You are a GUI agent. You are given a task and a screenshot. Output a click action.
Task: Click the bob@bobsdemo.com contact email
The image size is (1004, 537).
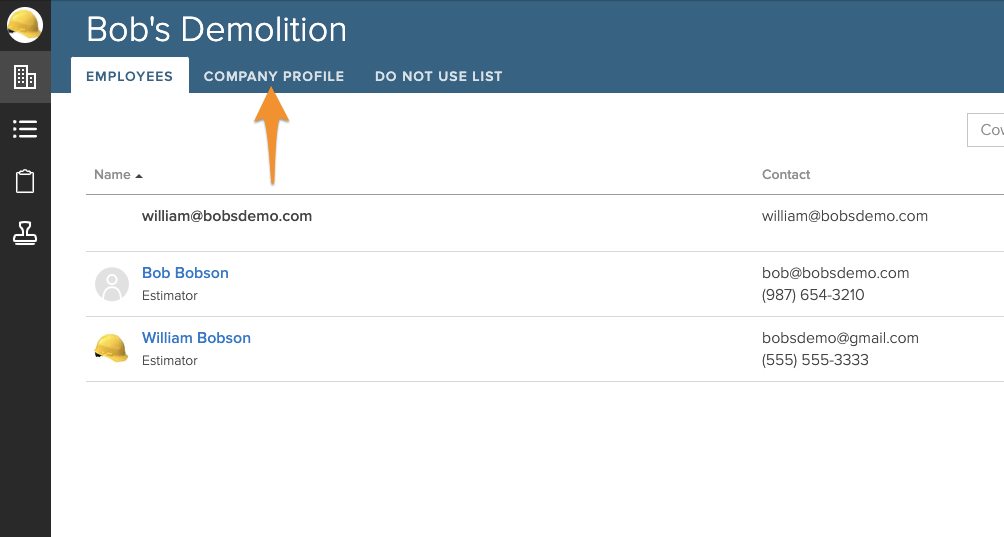[835, 273]
